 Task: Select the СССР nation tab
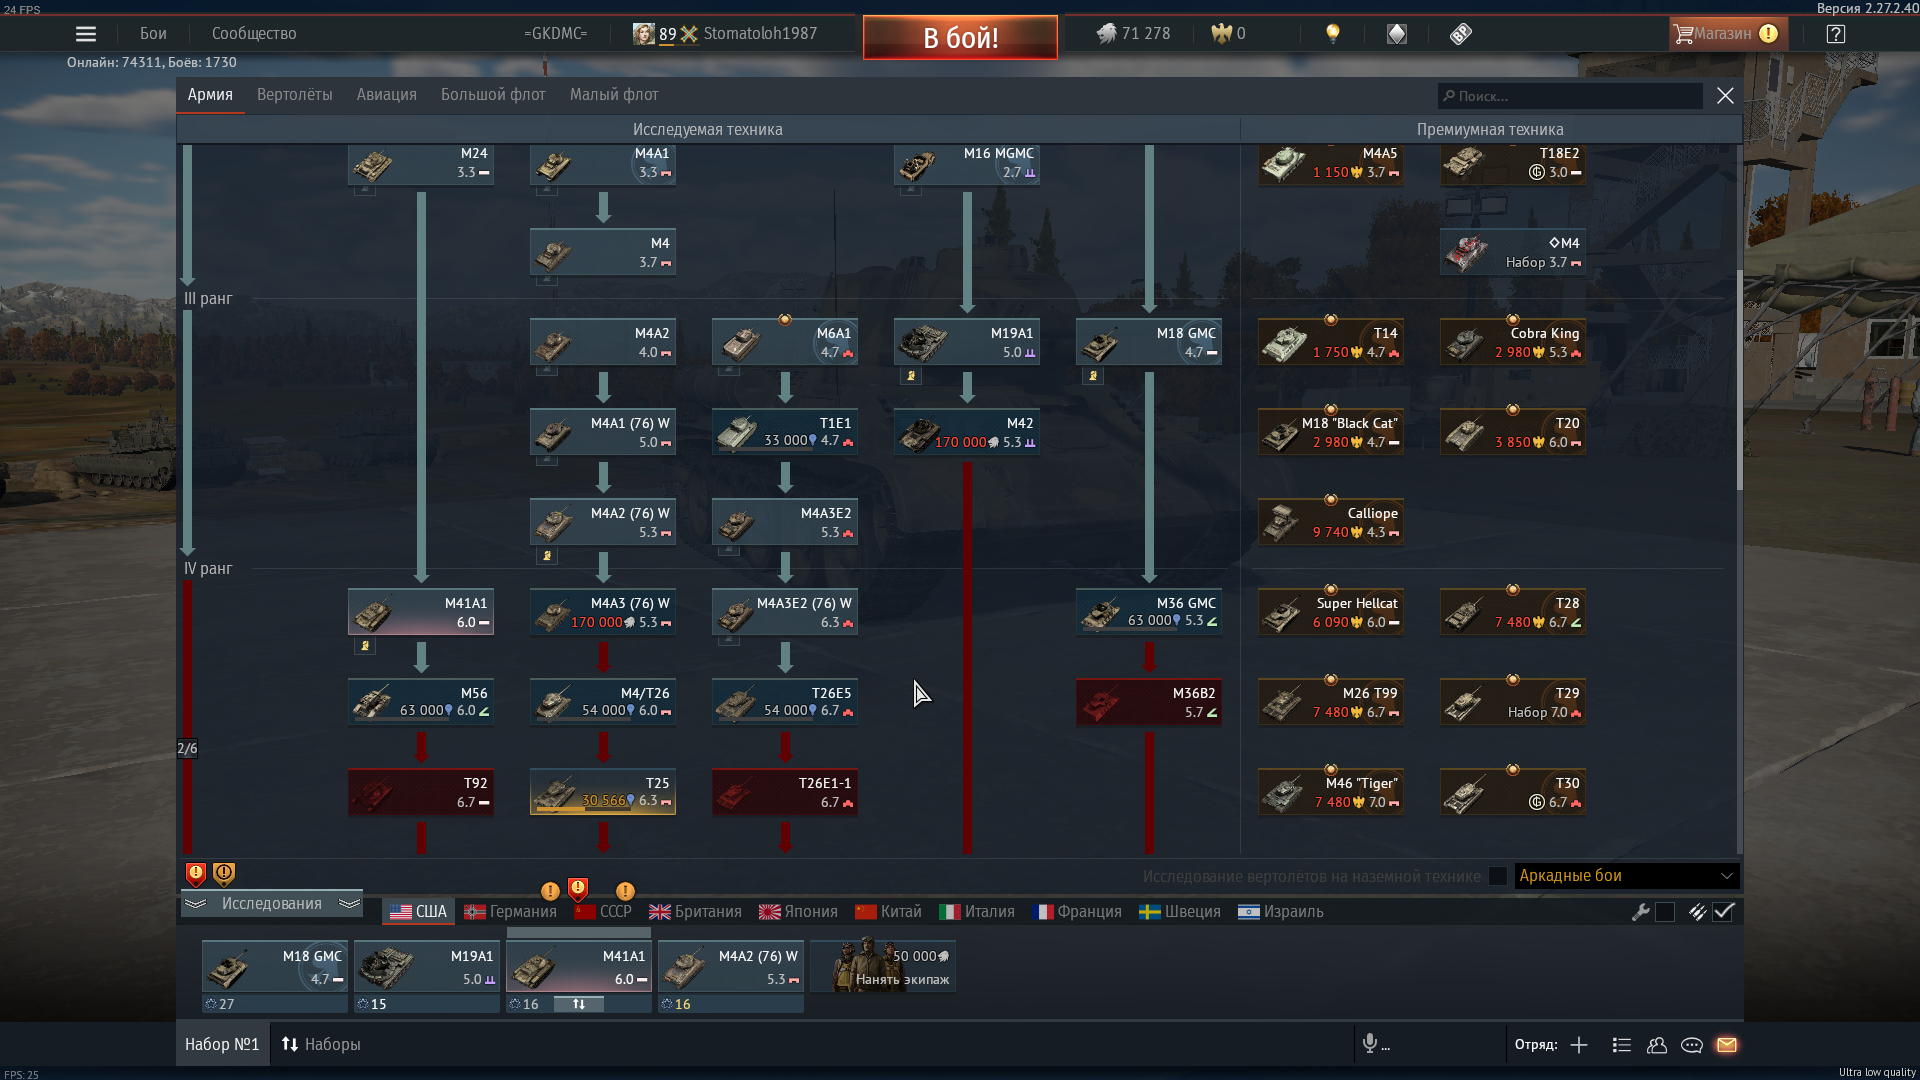click(603, 912)
